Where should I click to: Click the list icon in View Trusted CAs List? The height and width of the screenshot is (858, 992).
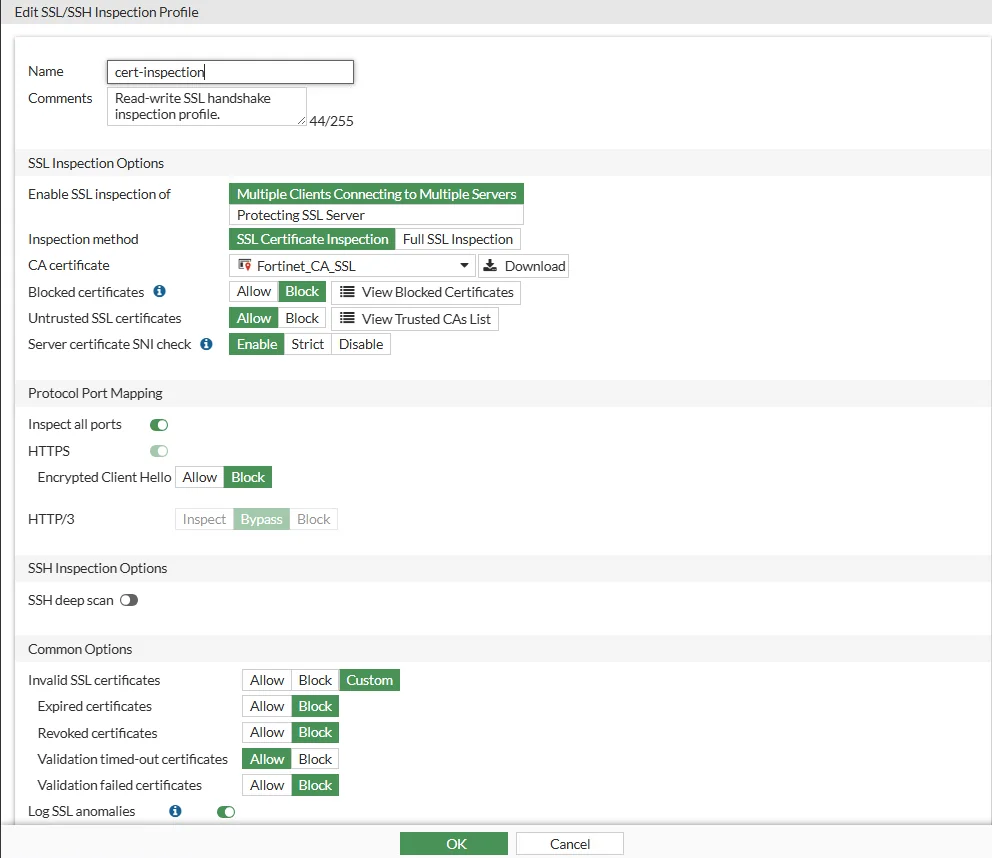347,318
